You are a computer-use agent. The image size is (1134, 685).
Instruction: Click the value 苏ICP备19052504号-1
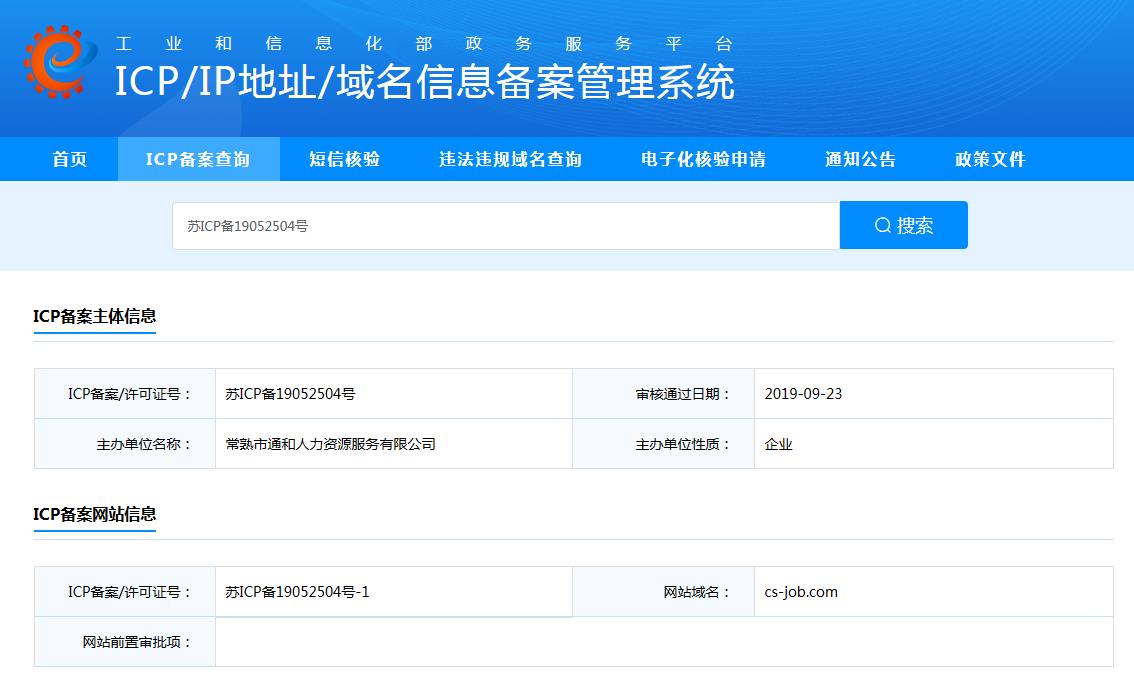tap(297, 592)
